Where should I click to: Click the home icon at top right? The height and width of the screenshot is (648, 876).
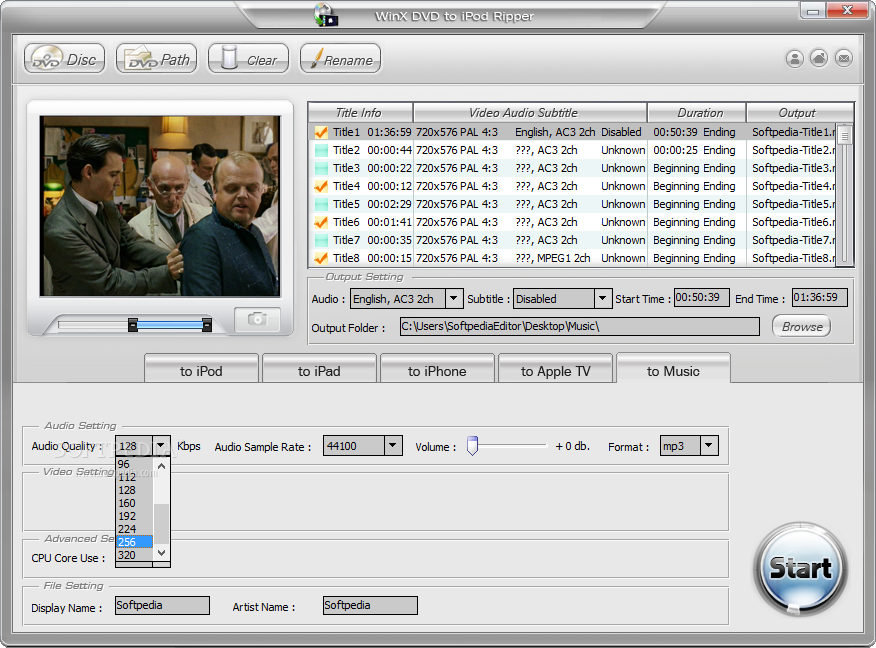[819, 58]
